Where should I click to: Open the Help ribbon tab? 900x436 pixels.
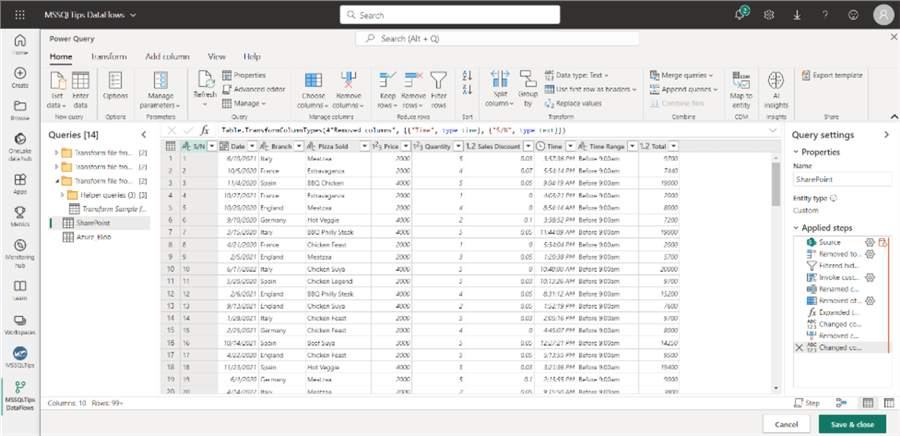[x=252, y=57]
